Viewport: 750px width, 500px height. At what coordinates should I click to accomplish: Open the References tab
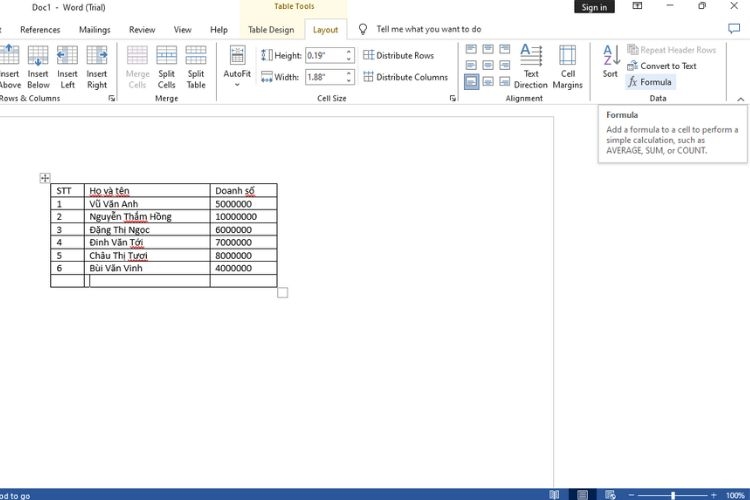pyautogui.click(x=40, y=30)
